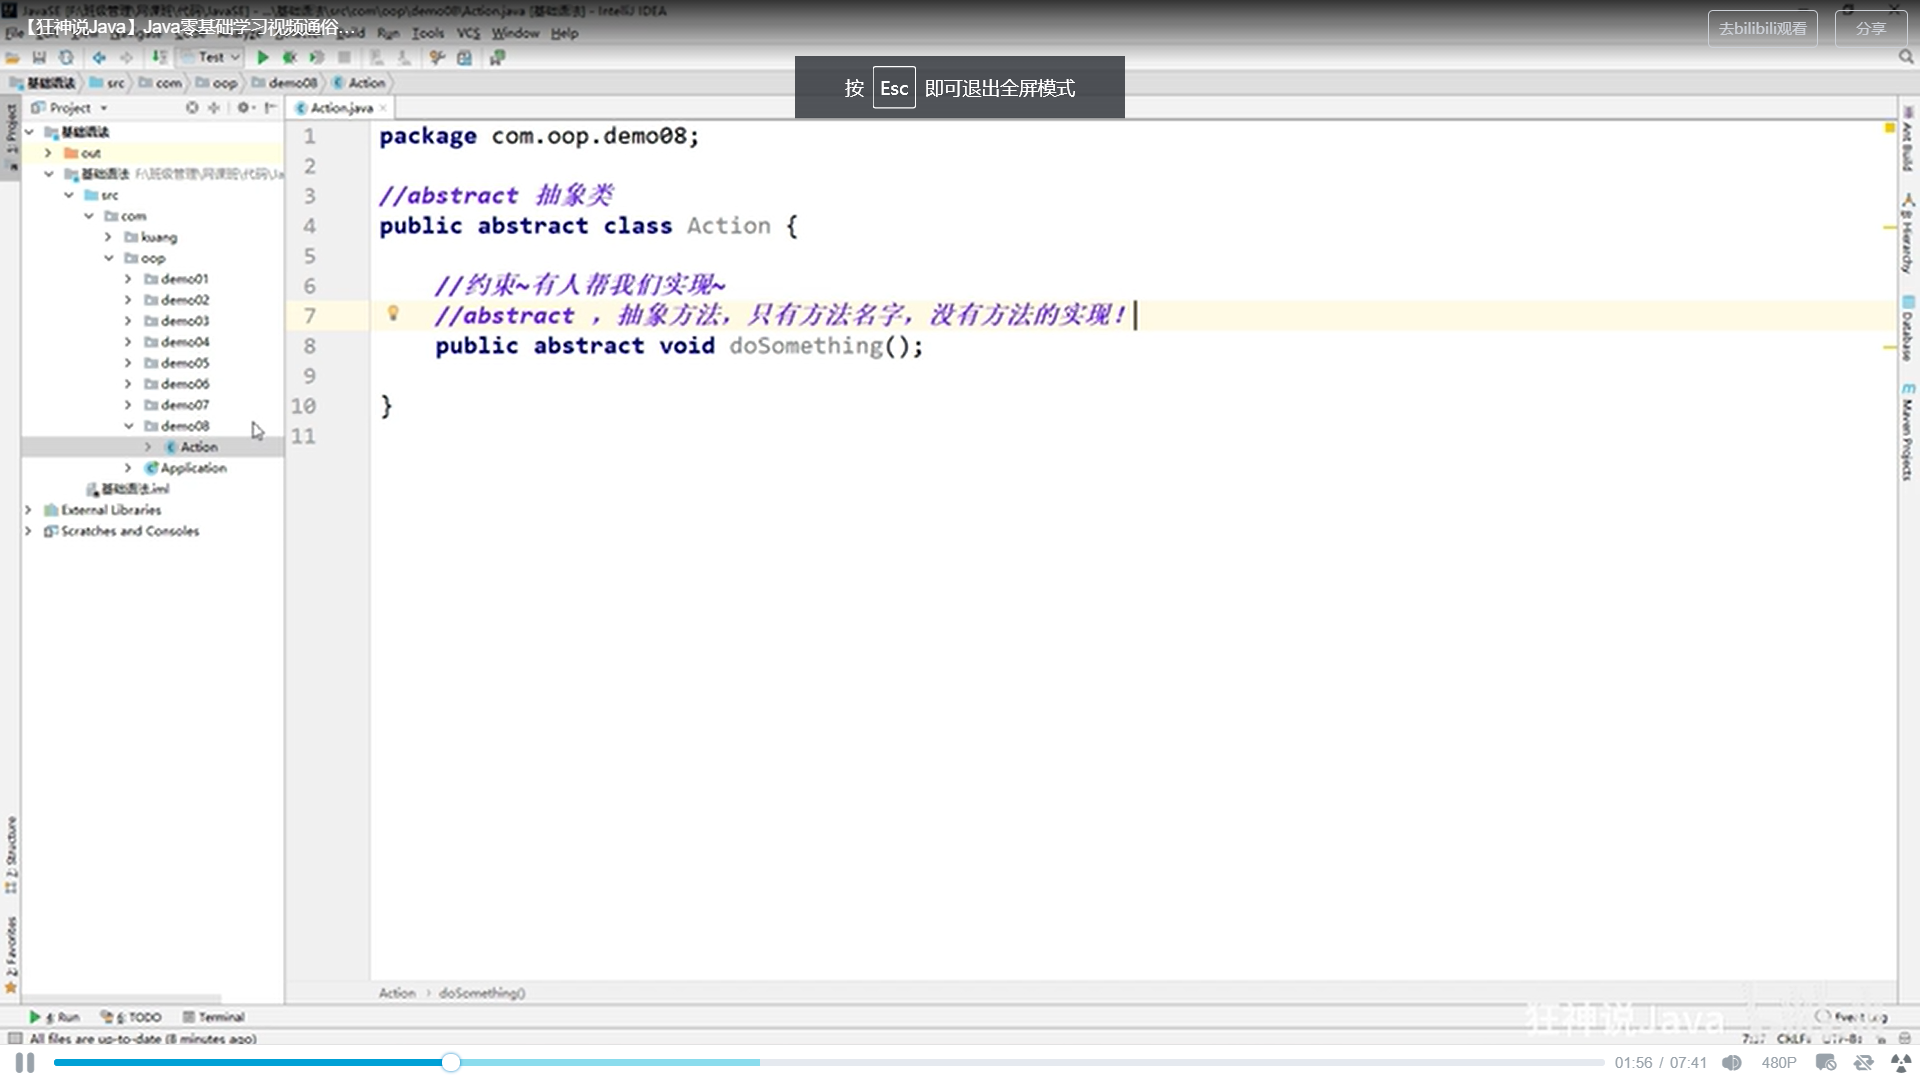Image resolution: width=1920 pixels, height=1080 pixels.
Task: Select the Action.java editor tab
Action: (340, 108)
